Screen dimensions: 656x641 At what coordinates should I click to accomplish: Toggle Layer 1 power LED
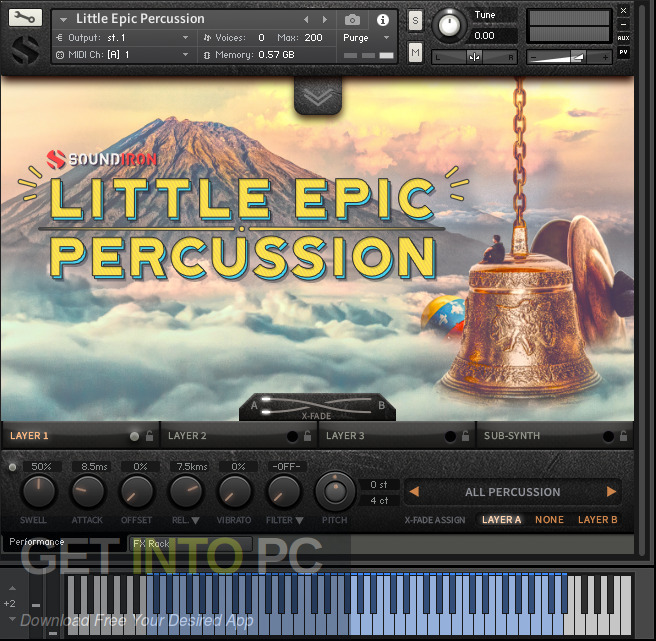(134, 436)
